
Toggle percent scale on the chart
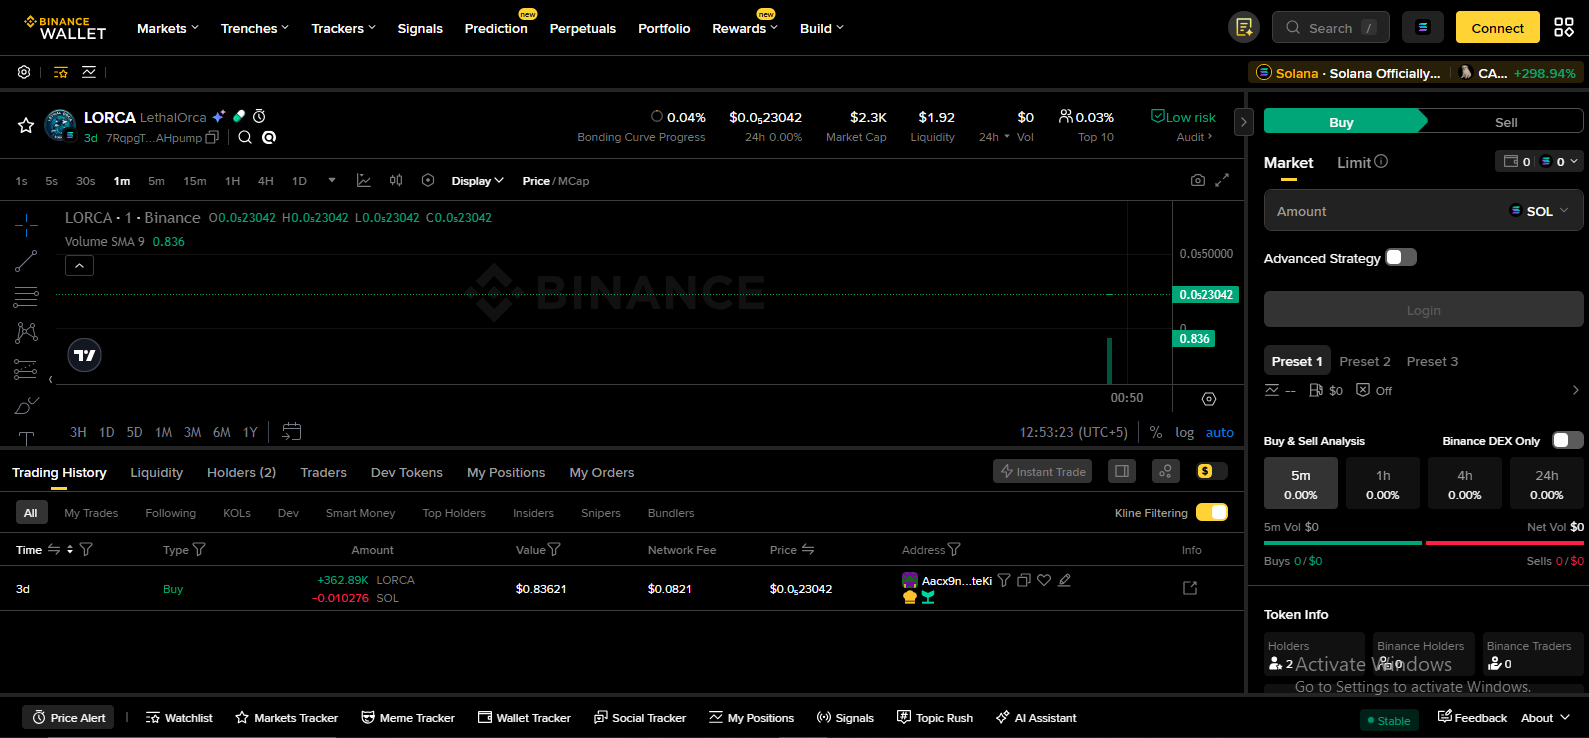click(1156, 432)
